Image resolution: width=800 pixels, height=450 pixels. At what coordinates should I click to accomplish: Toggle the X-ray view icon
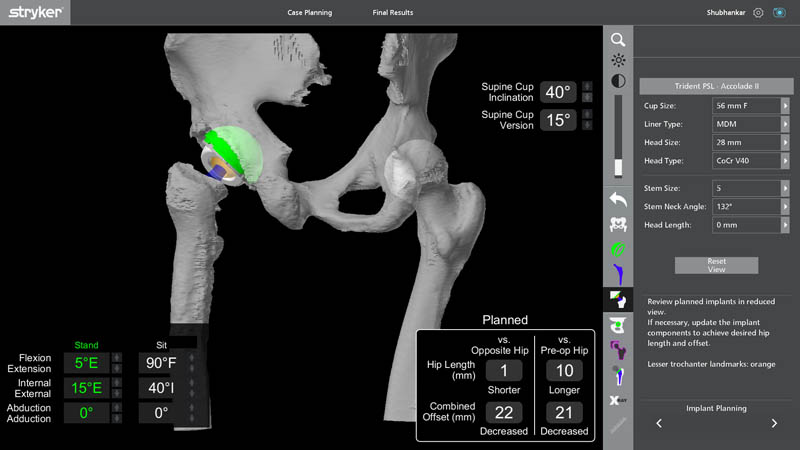click(618, 401)
